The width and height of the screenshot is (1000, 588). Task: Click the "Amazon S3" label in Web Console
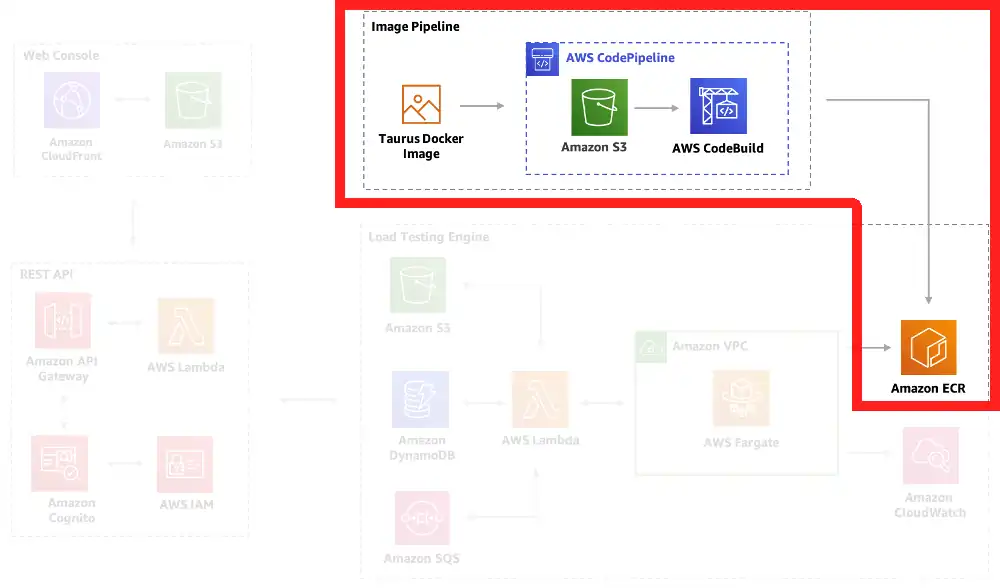193,144
